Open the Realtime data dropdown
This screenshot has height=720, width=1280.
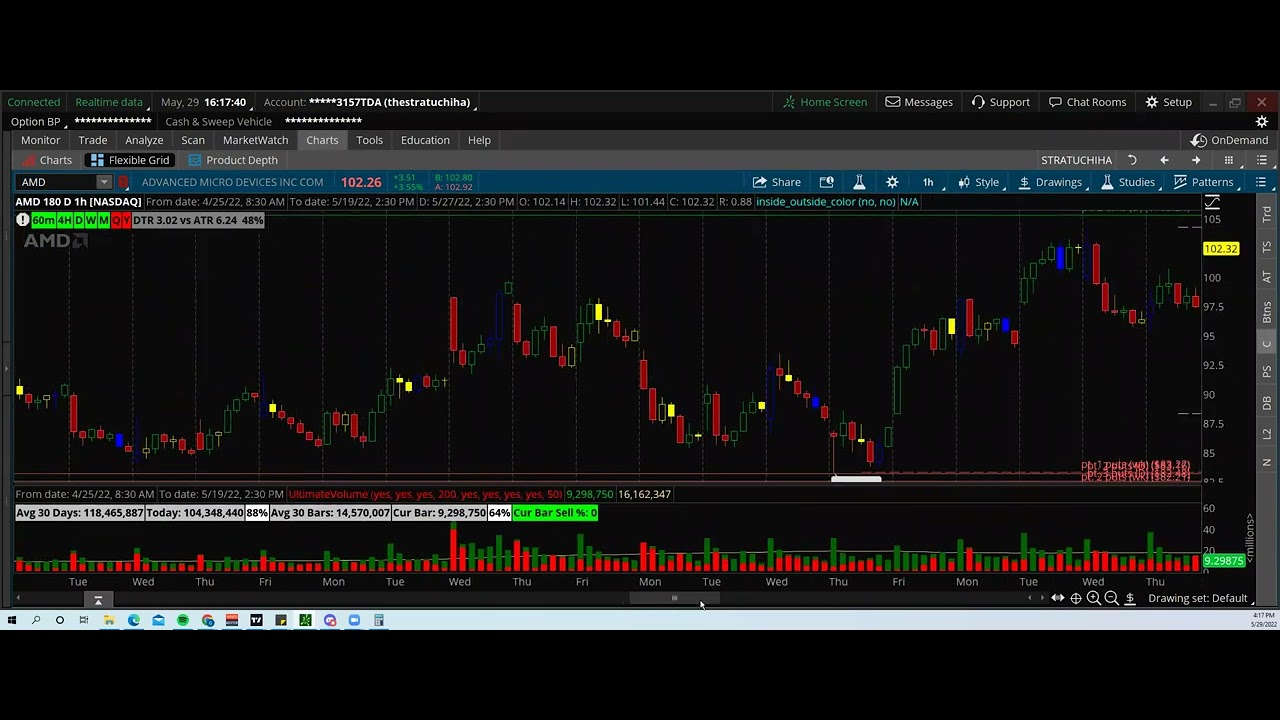112,102
